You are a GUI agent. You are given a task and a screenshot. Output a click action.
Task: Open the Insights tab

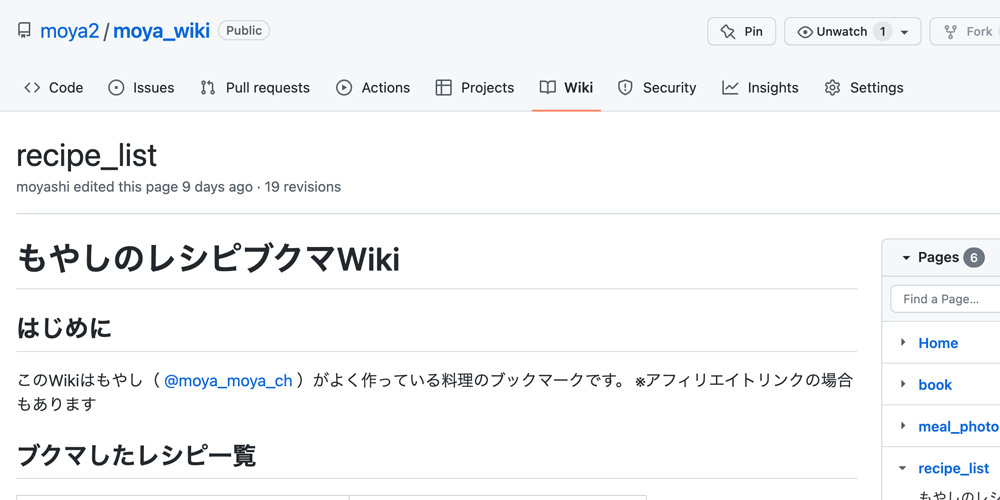coord(761,88)
